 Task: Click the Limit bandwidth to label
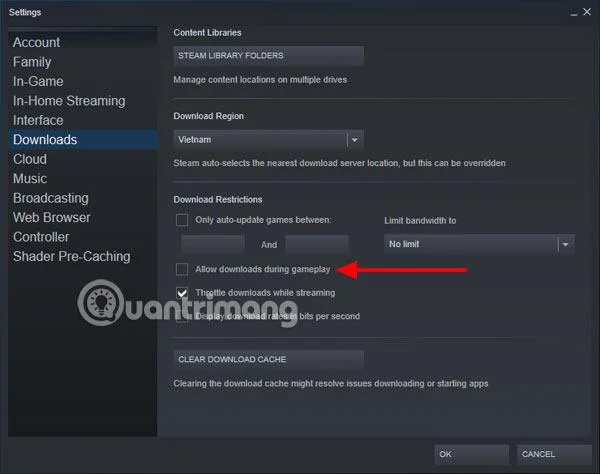[420, 221]
